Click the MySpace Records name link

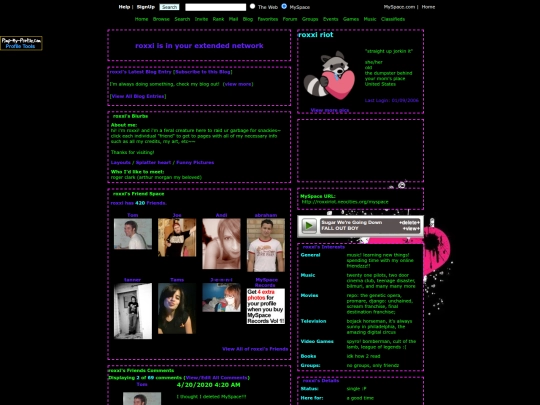266,282
